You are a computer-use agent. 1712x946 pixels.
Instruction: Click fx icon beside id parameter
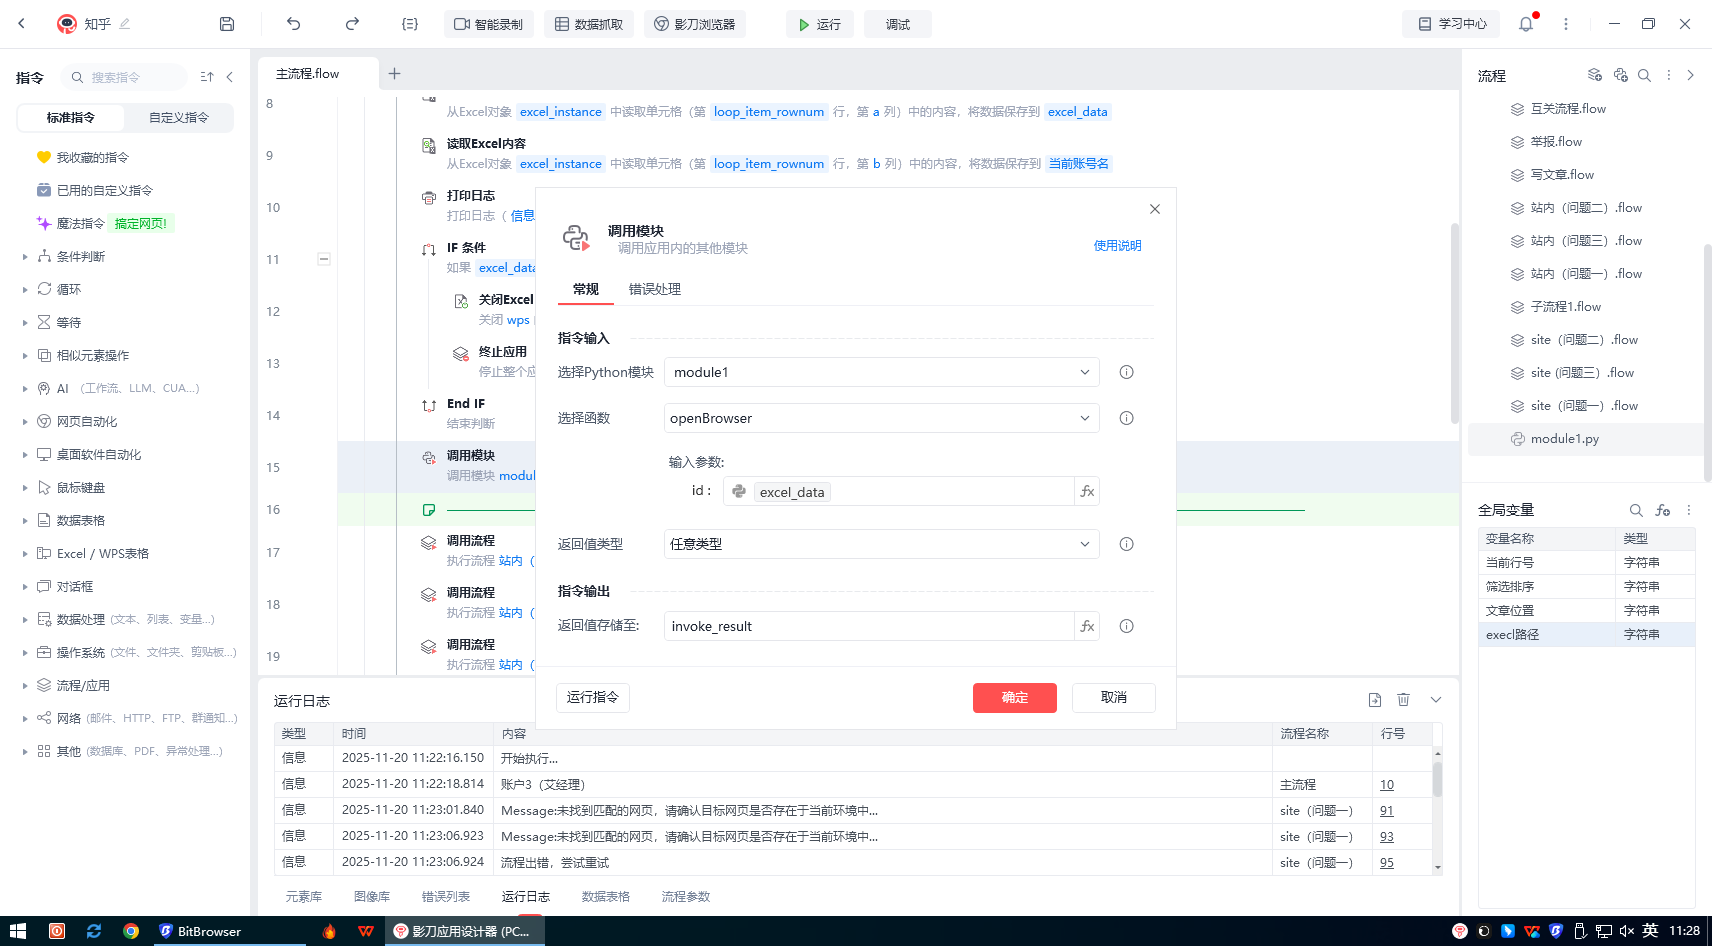point(1087,491)
